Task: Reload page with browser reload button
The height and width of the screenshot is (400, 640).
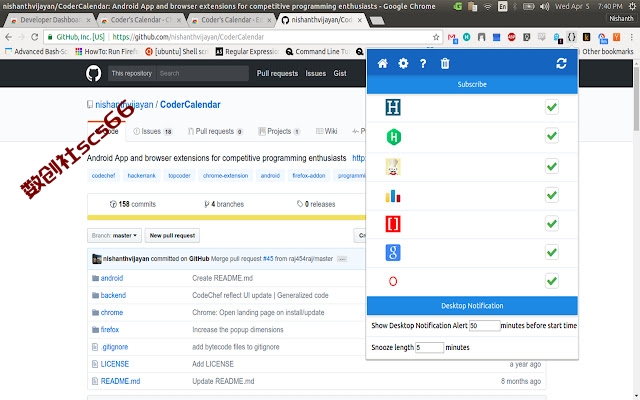Action: pos(35,37)
